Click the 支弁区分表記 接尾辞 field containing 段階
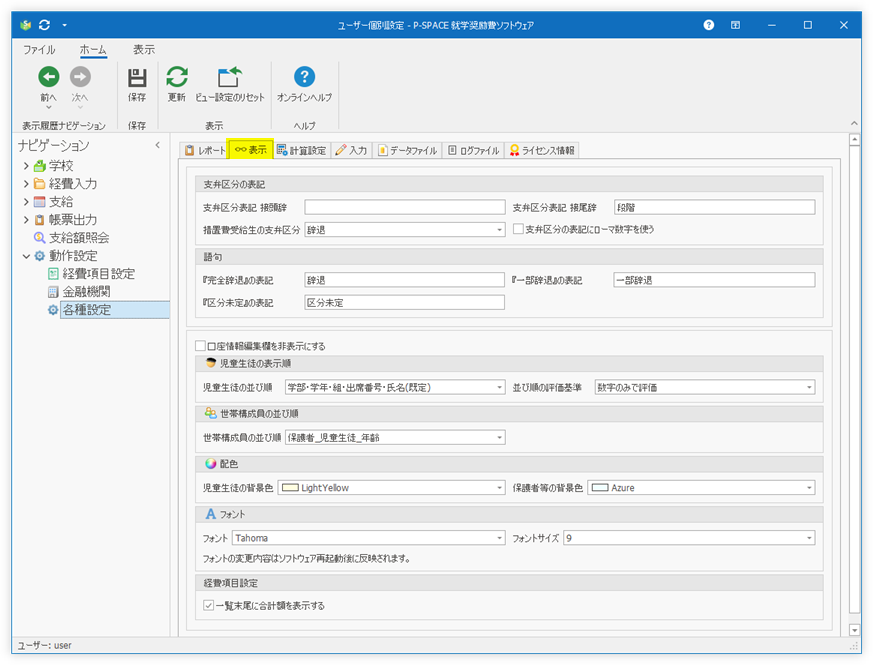Screen dimensions: 873x665 [x=715, y=208]
